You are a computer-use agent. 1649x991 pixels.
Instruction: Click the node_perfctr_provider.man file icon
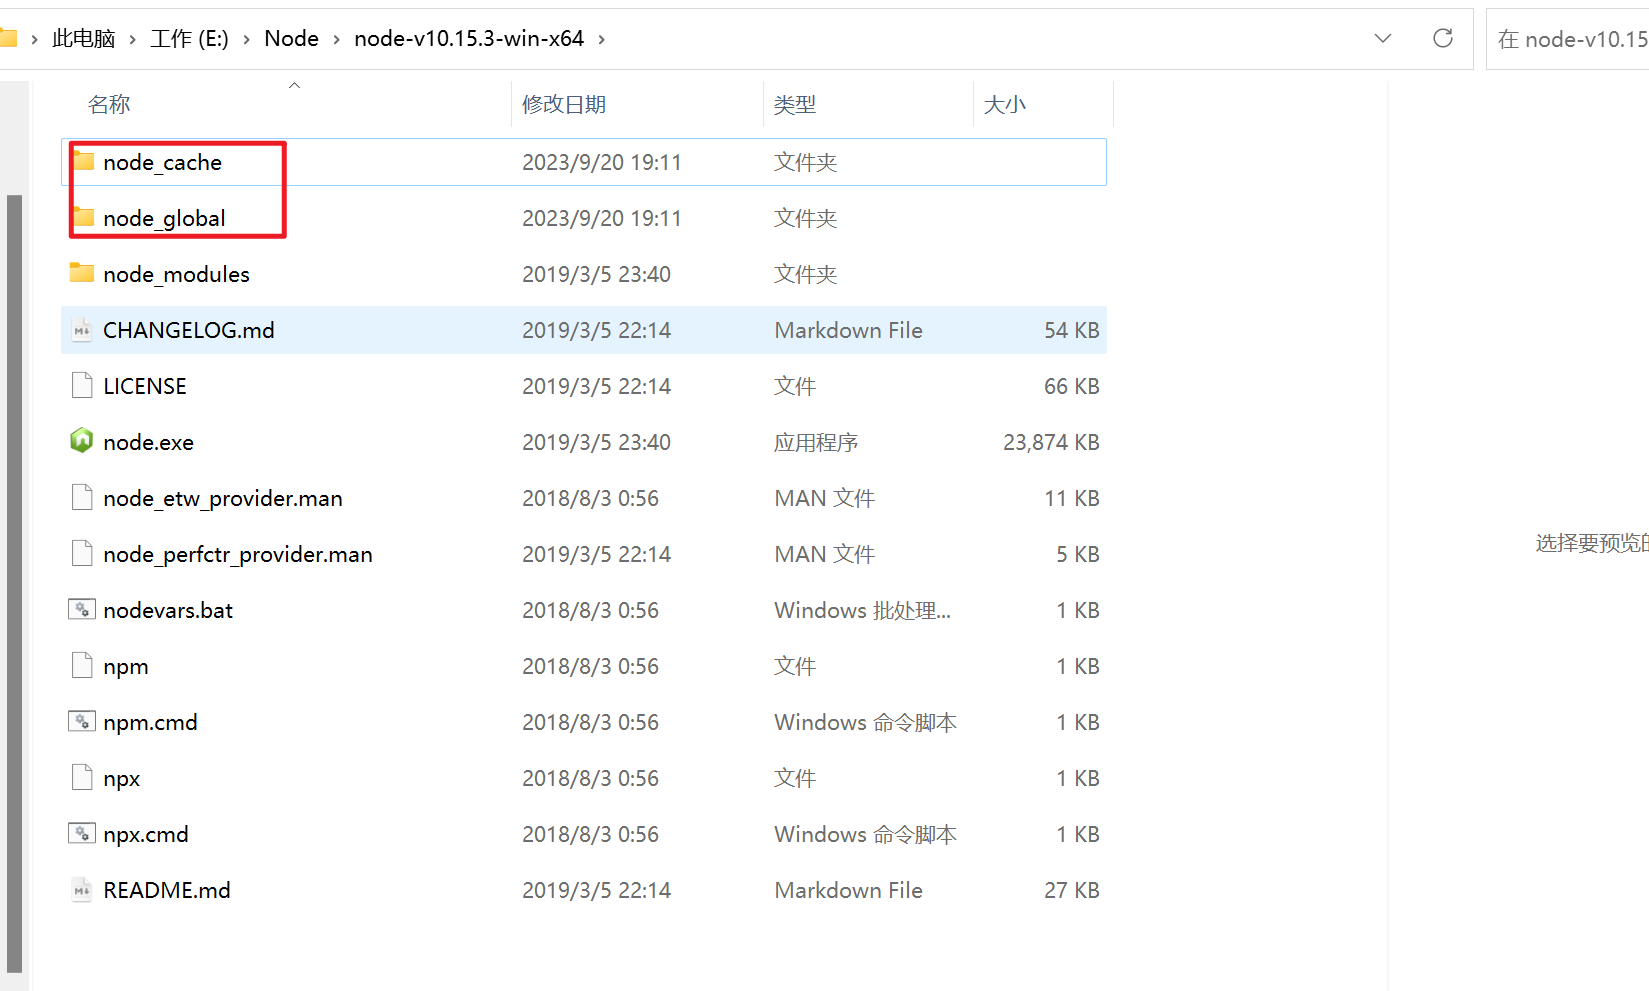click(x=82, y=553)
